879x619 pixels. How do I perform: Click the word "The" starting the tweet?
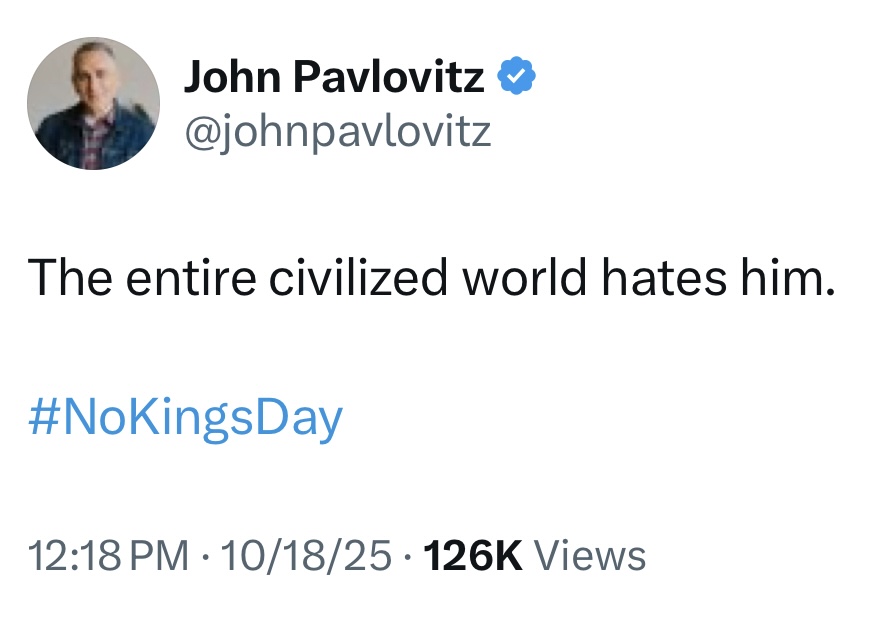[70, 277]
